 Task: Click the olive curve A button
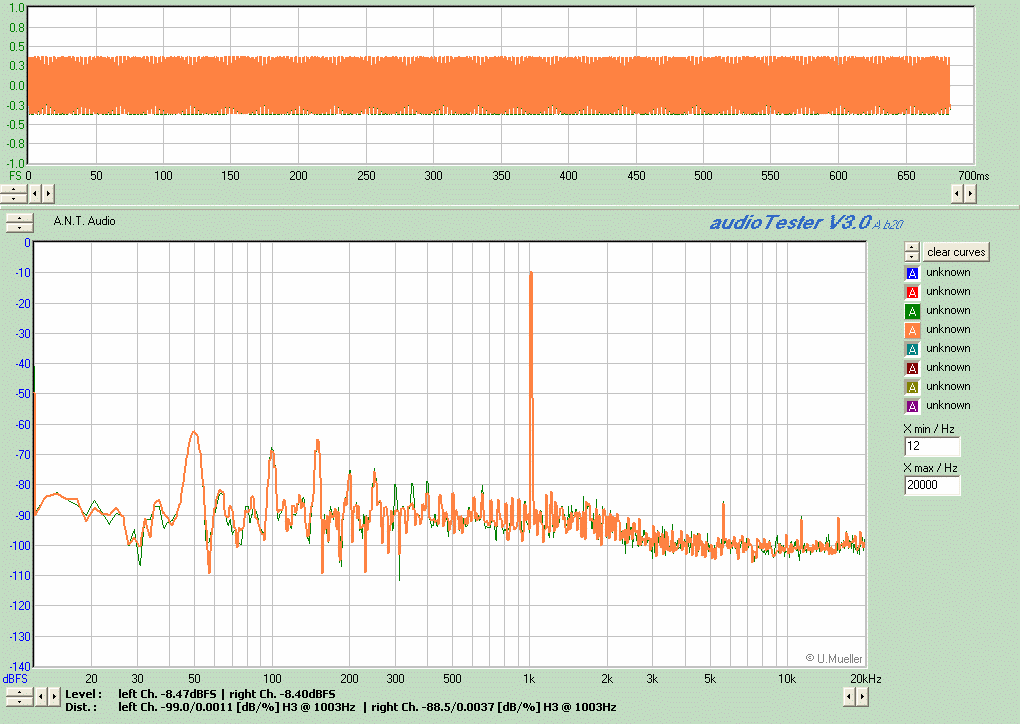pos(911,387)
